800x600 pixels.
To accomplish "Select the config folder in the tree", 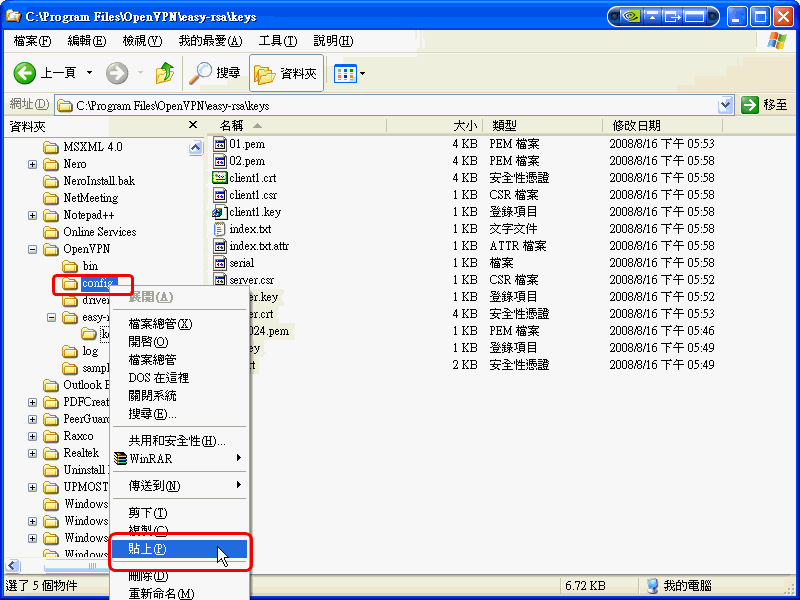I will [x=90, y=283].
